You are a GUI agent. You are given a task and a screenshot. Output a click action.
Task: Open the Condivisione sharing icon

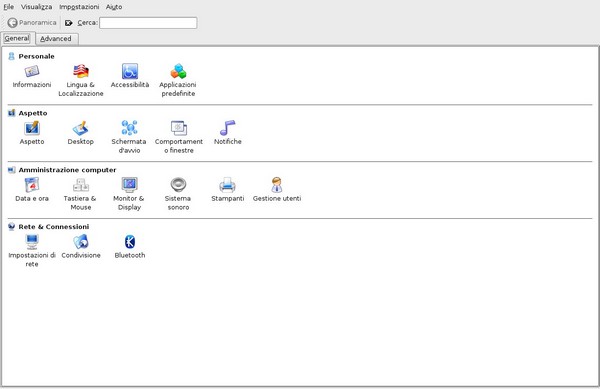coord(81,242)
